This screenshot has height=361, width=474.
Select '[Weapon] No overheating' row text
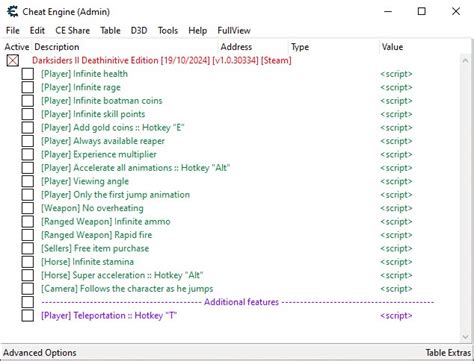(x=92, y=208)
